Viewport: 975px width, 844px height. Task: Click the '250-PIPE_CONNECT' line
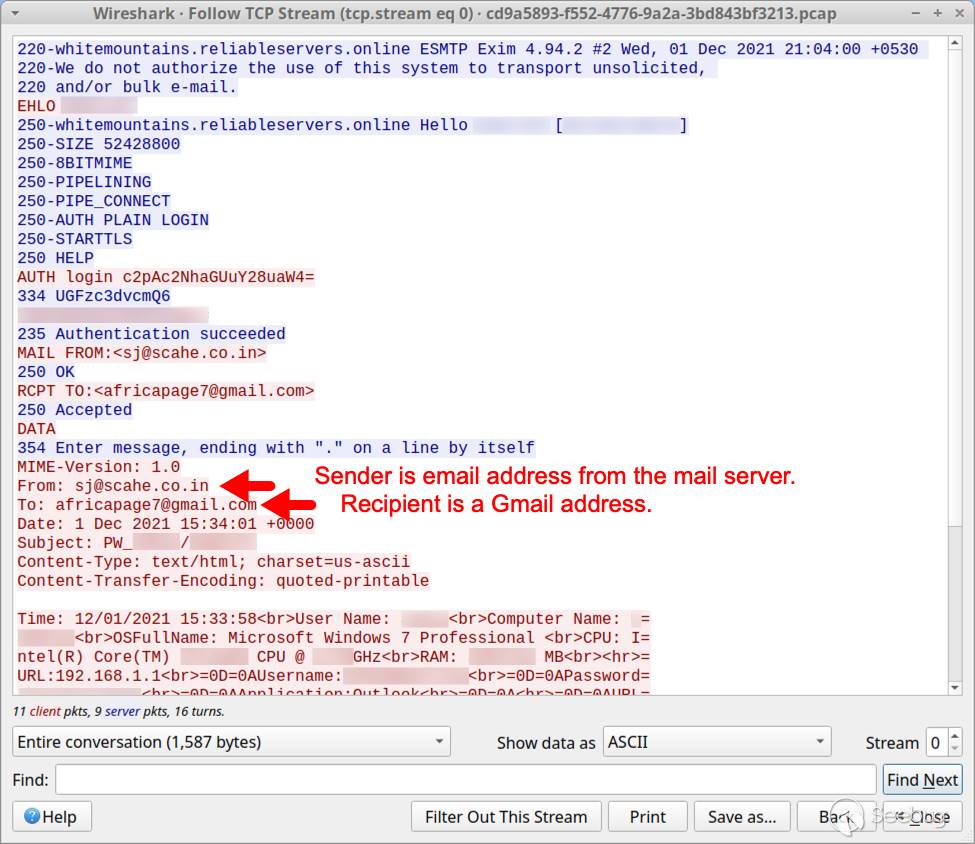click(x=94, y=201)
